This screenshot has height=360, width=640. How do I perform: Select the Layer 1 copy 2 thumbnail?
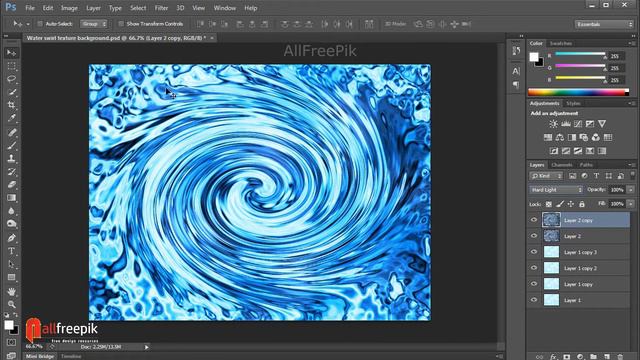coord(551,268)
